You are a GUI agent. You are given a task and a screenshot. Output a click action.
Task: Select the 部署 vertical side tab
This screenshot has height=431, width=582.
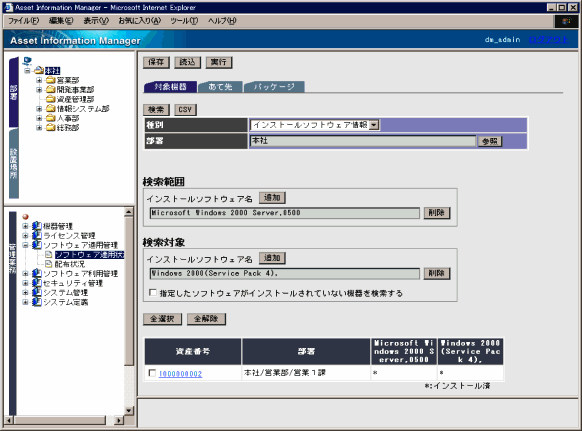coord(14,92)
